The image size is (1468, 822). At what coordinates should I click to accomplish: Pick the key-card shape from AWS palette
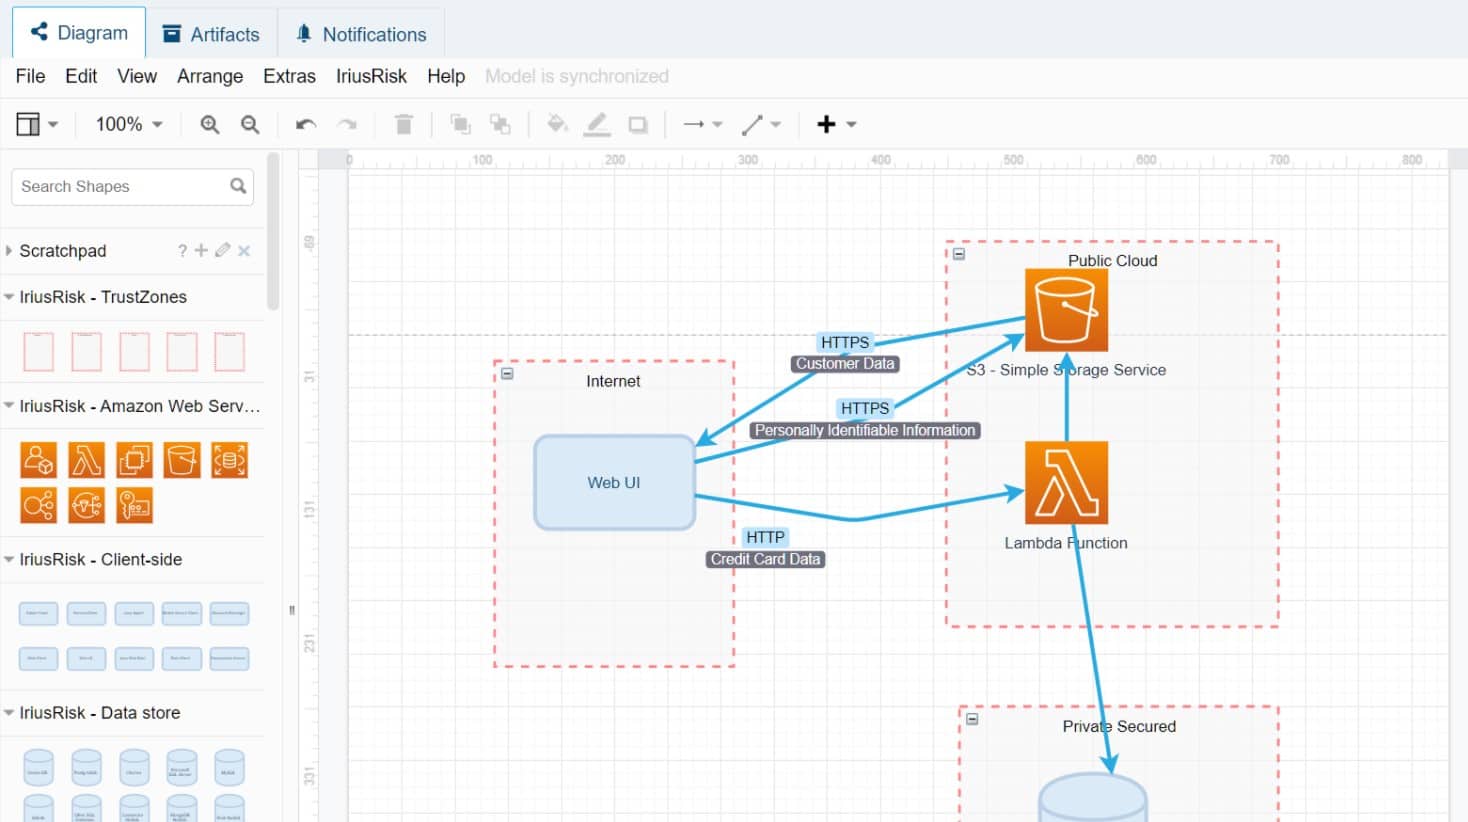click(x=134, y=505)
